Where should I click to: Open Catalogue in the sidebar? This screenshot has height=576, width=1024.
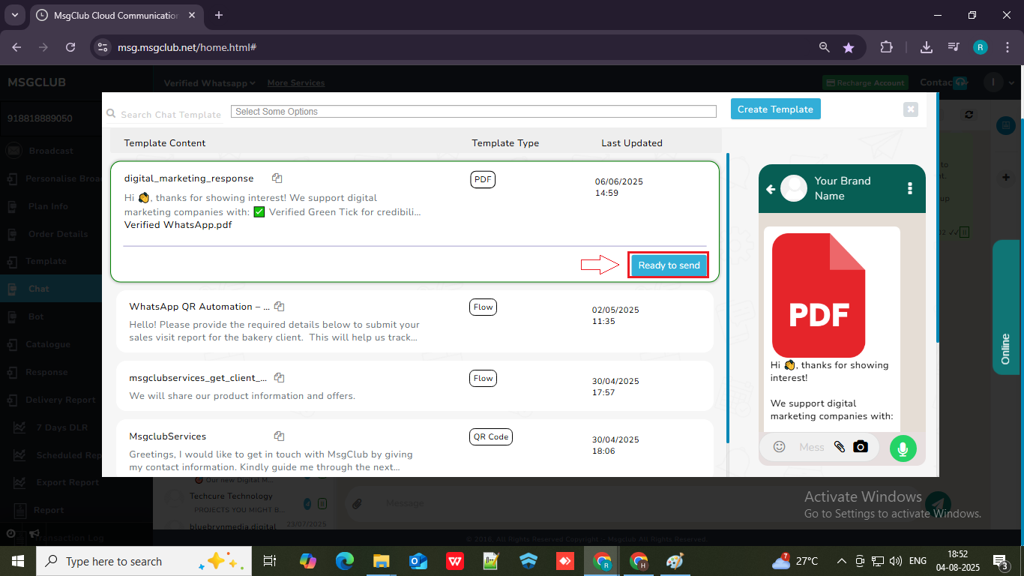pos(50,344)
